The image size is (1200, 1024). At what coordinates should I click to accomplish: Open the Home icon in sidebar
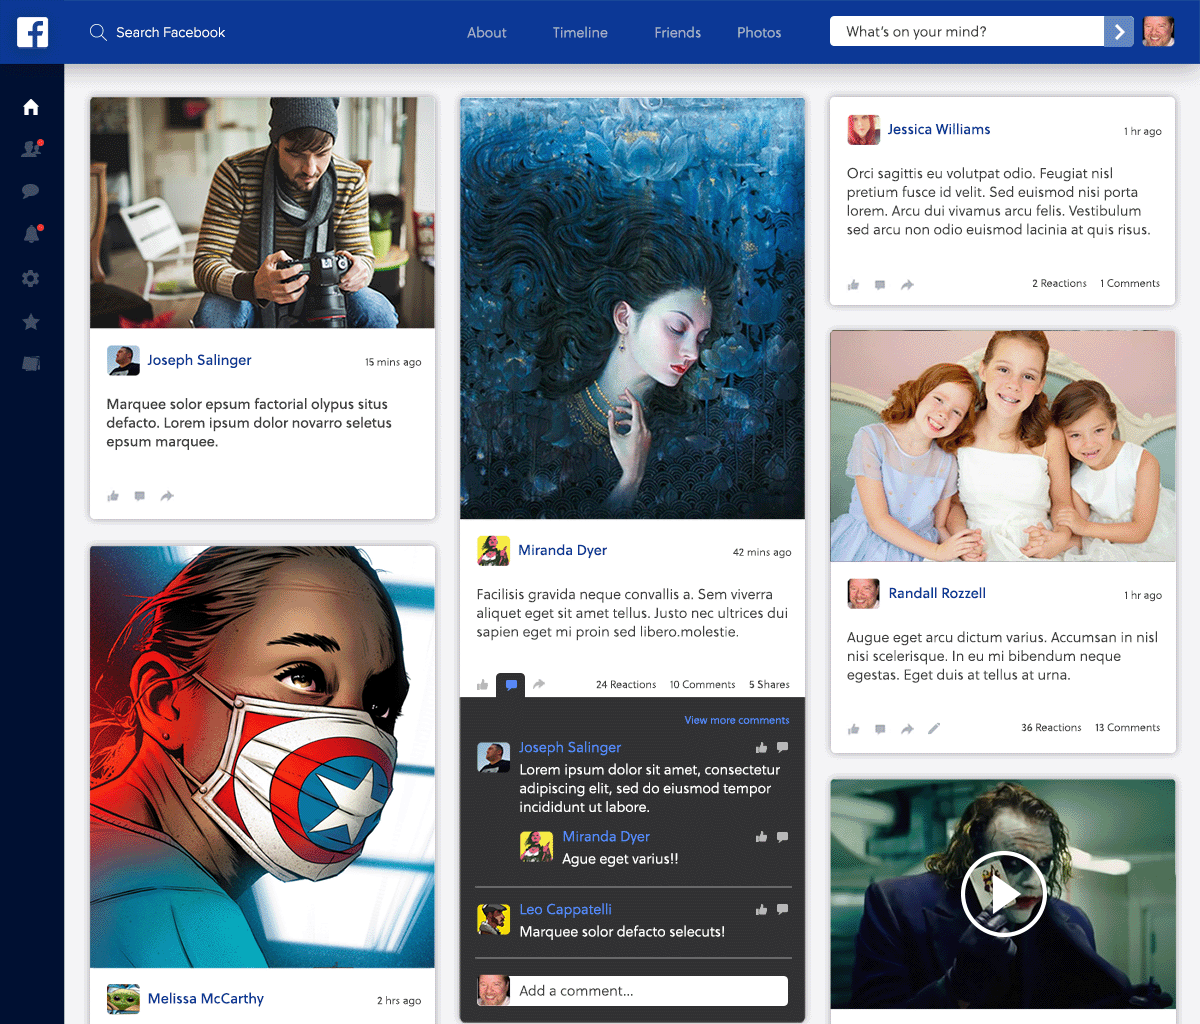click(x=31, y=107)
